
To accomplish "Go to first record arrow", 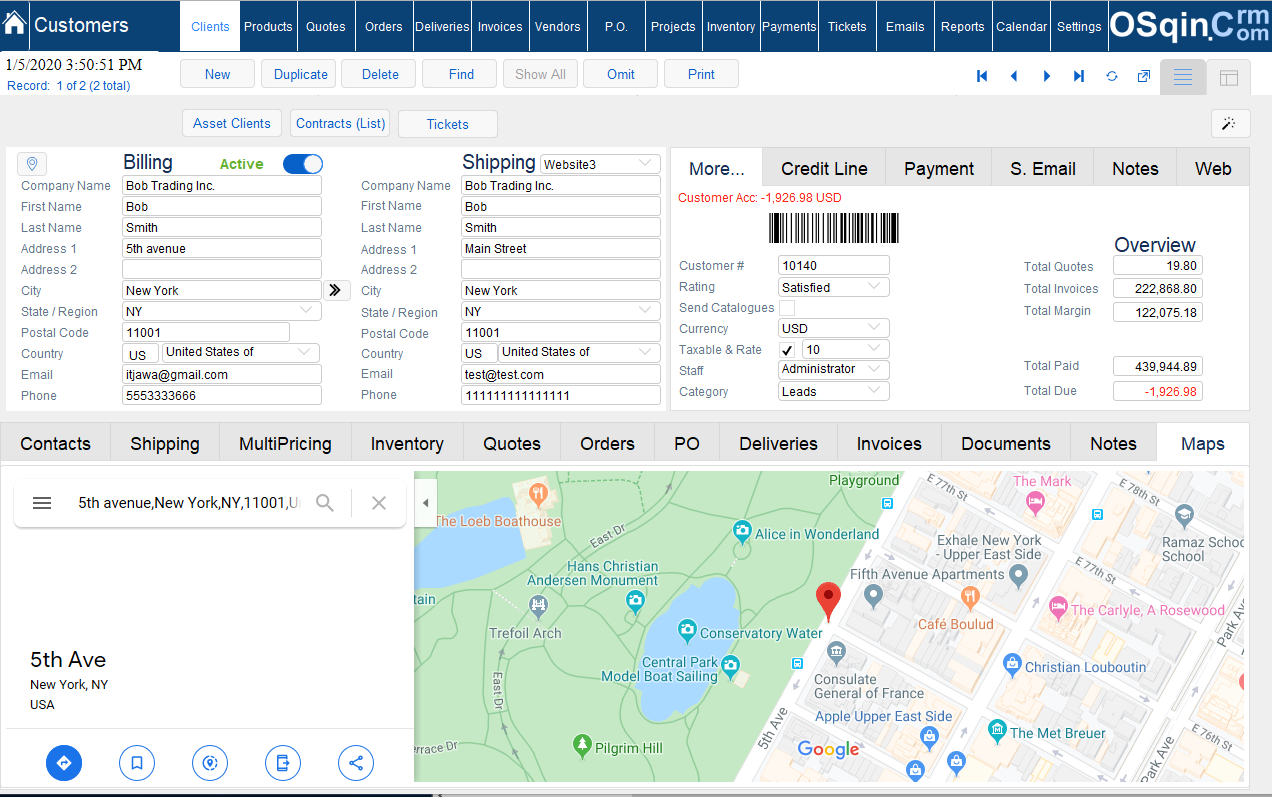I will 982,76.
